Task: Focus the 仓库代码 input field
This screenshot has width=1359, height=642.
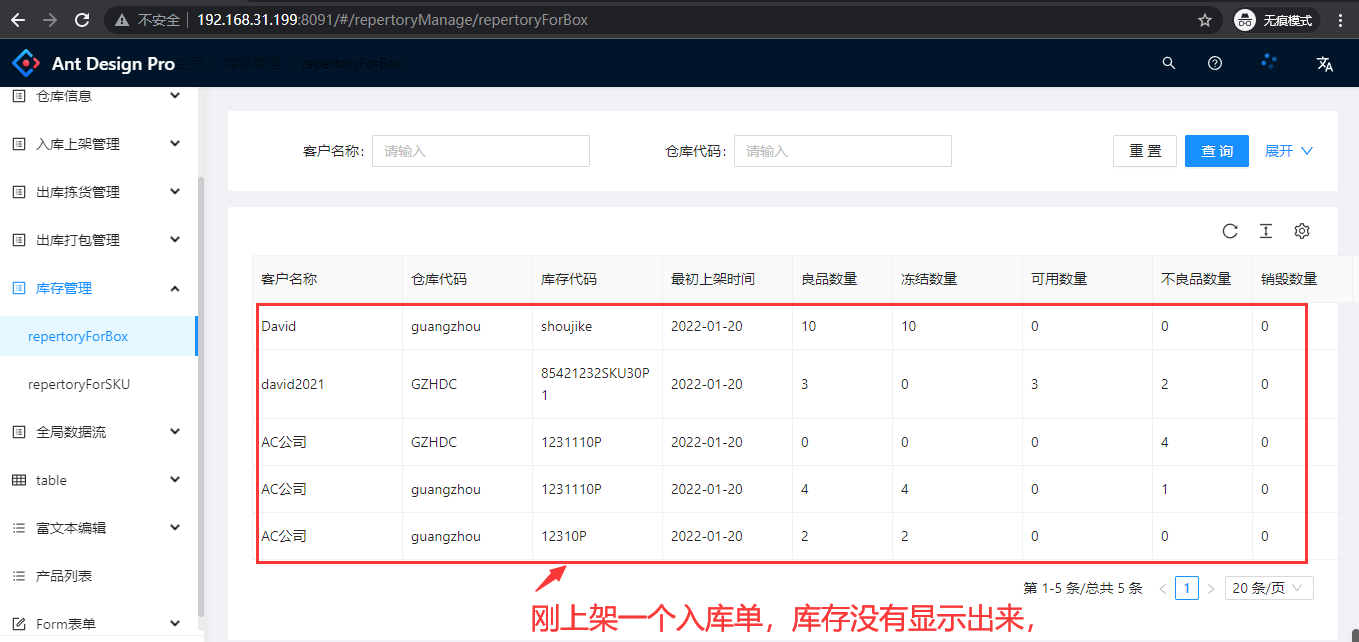Action: [842, 151]
